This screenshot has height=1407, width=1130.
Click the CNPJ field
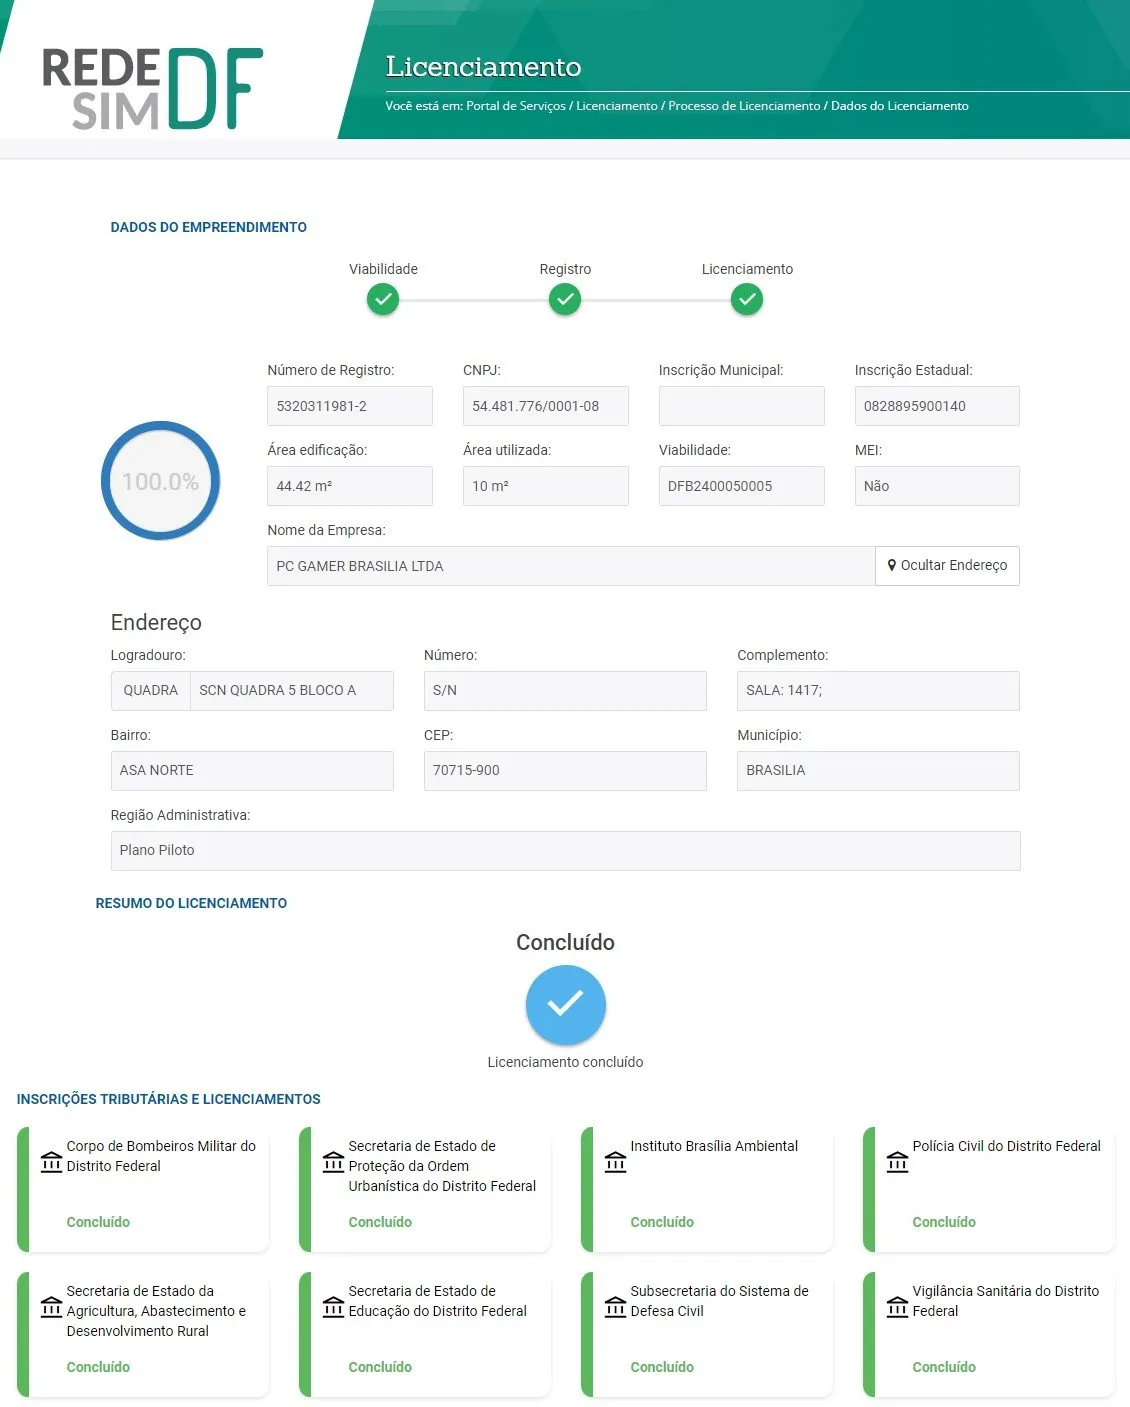[545, 406]
